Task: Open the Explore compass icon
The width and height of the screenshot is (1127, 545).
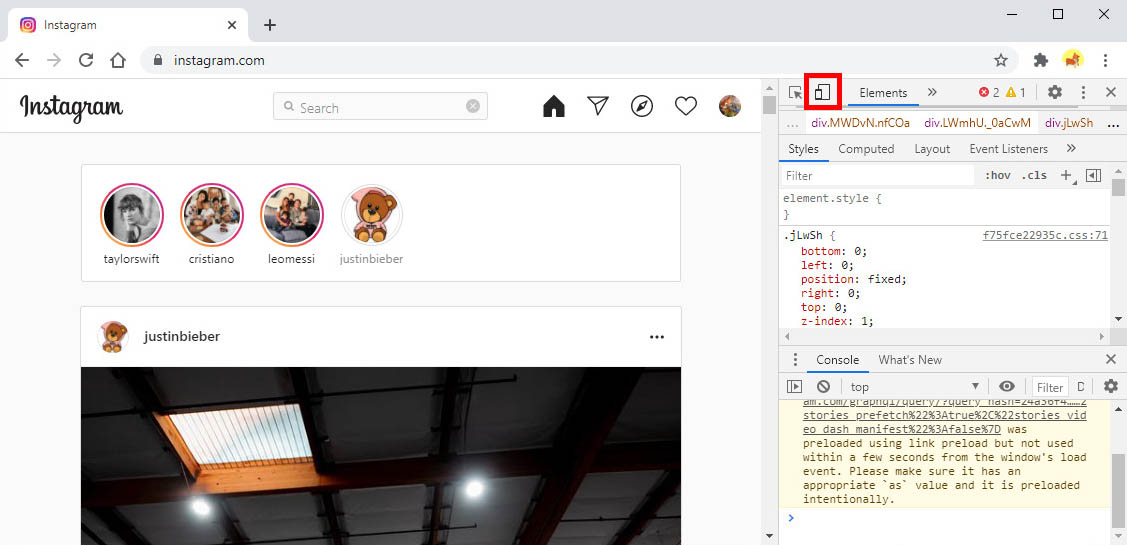Action: pos(642,106)
